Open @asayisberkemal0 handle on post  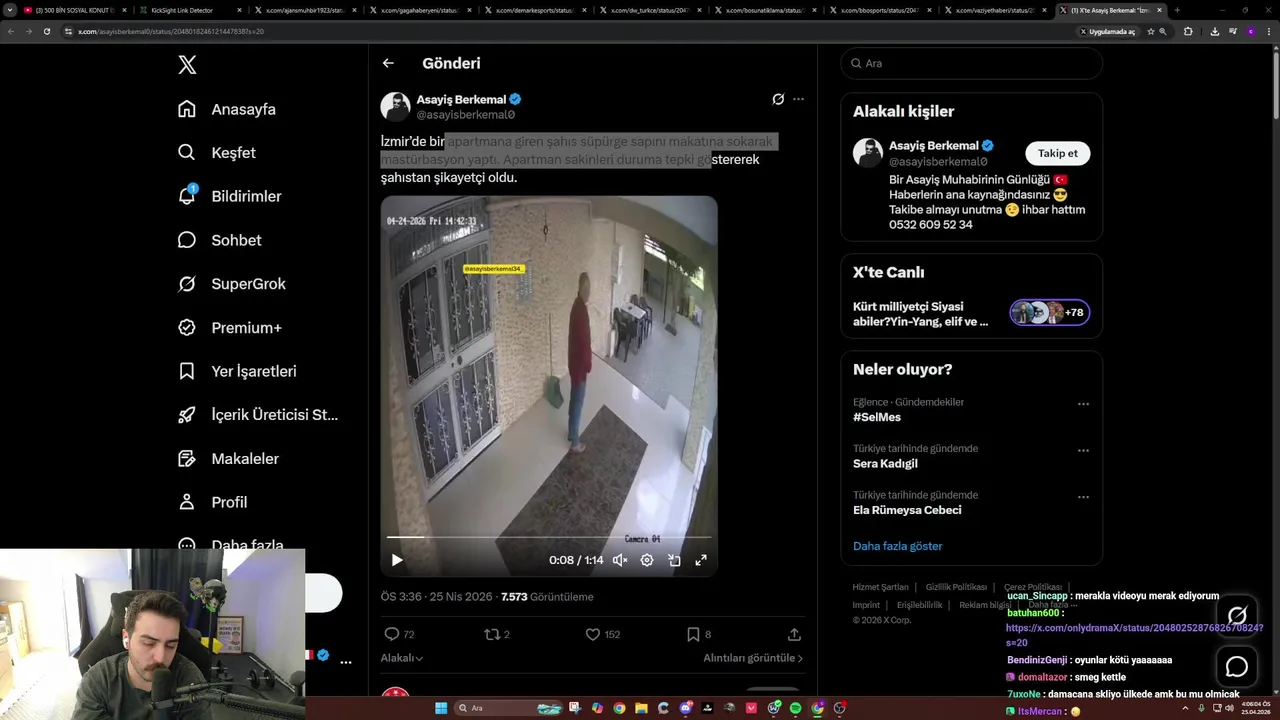point(465,115)
